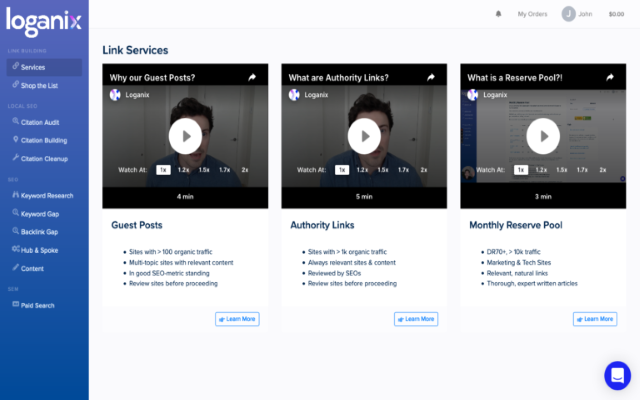Viewport: 640px width, 400px height.
Task: Click the Loganix logo in sidebar
Action: [44, 20]
